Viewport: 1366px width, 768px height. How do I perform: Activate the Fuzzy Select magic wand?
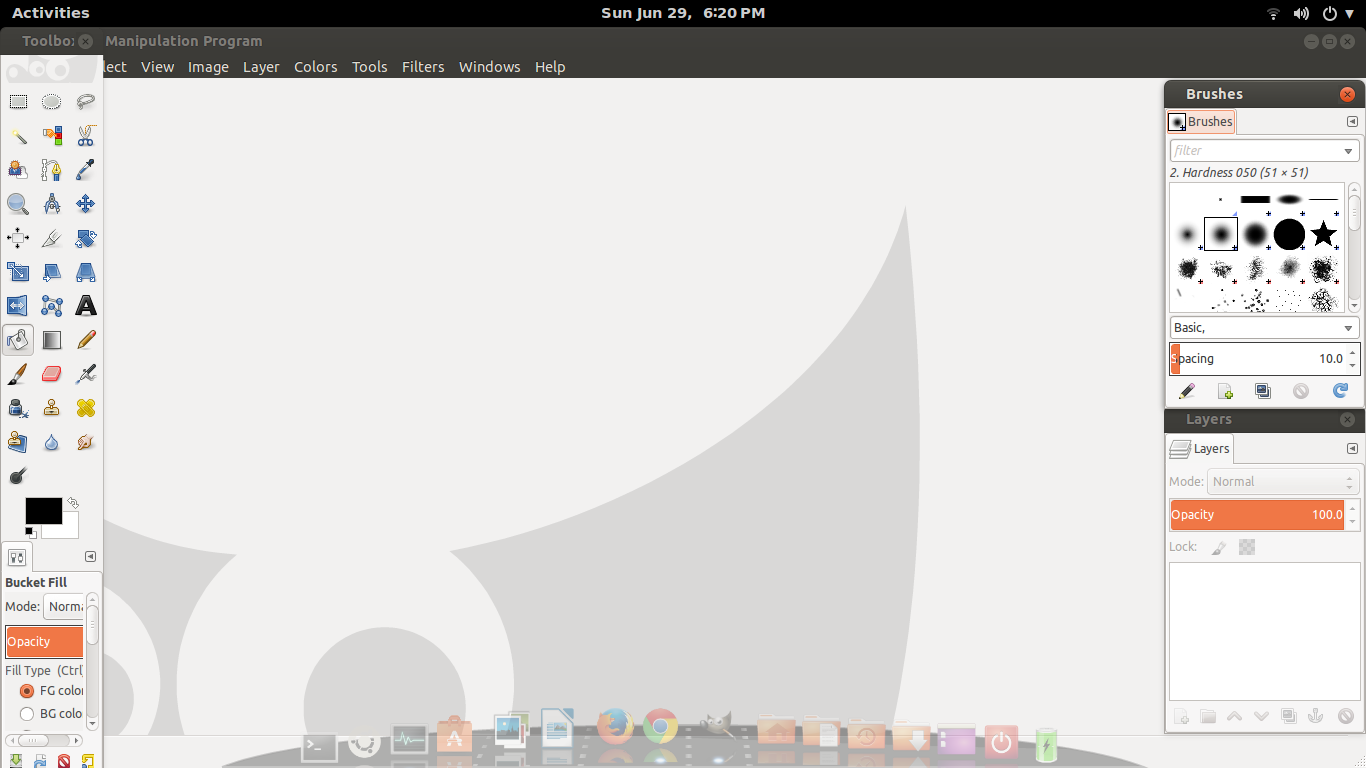(18, 136)
